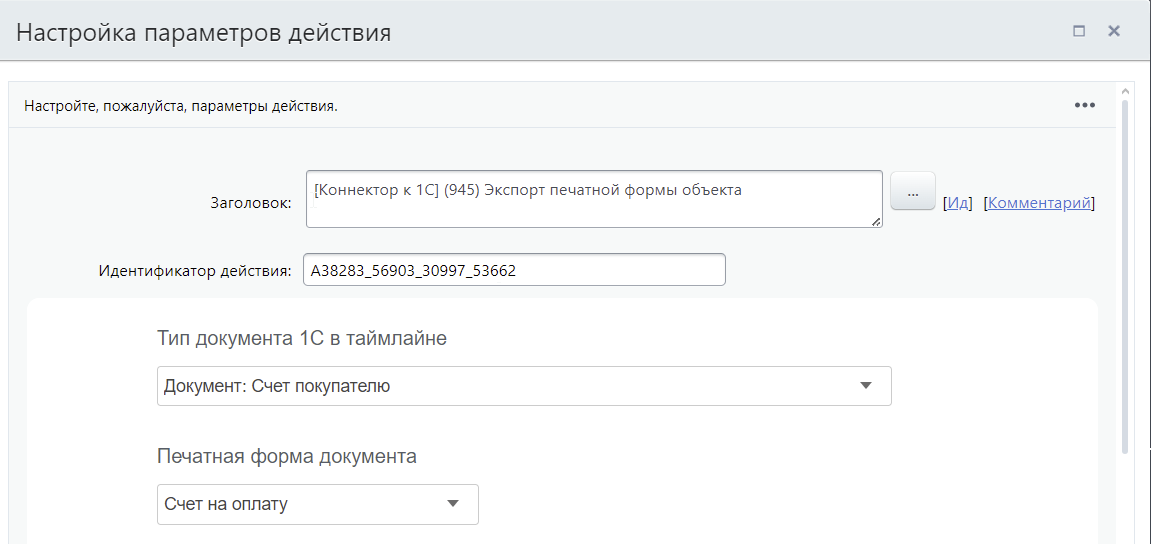Click the 'Тип документа 1С в таймлайне' heading

click(x=302, y=338)
